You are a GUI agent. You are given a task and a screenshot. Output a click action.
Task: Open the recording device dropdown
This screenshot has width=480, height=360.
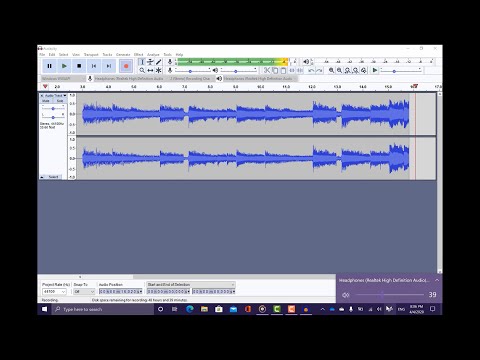tap(131, 79)
